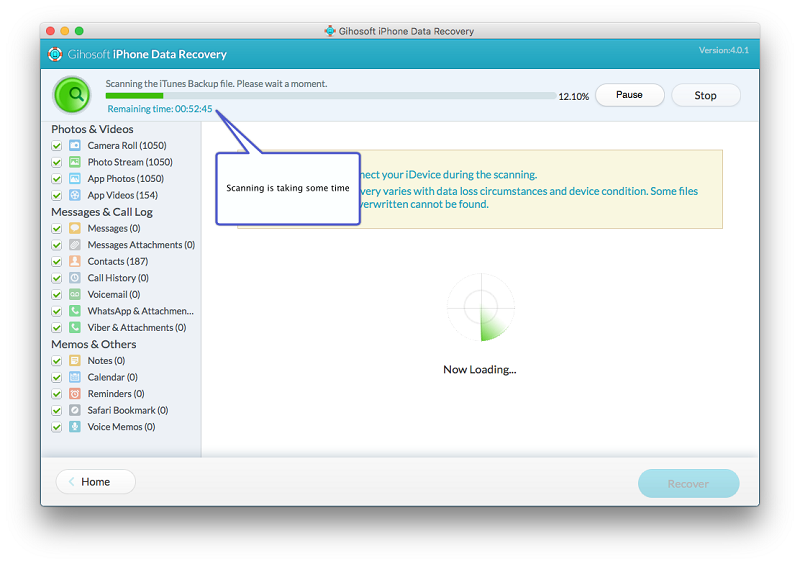This screenshot has width=800, height=564.
Task: Click the Call History clock icon
Action: pyautogui.click(x=75, y=278)
